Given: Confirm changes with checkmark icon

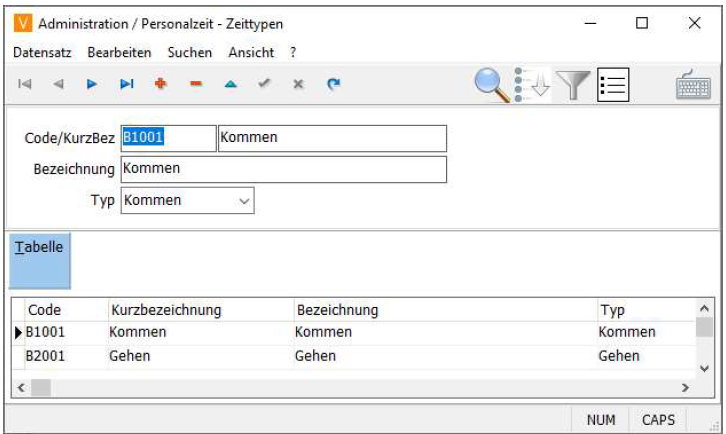Looking at the screenshot, I should (264, 83).
